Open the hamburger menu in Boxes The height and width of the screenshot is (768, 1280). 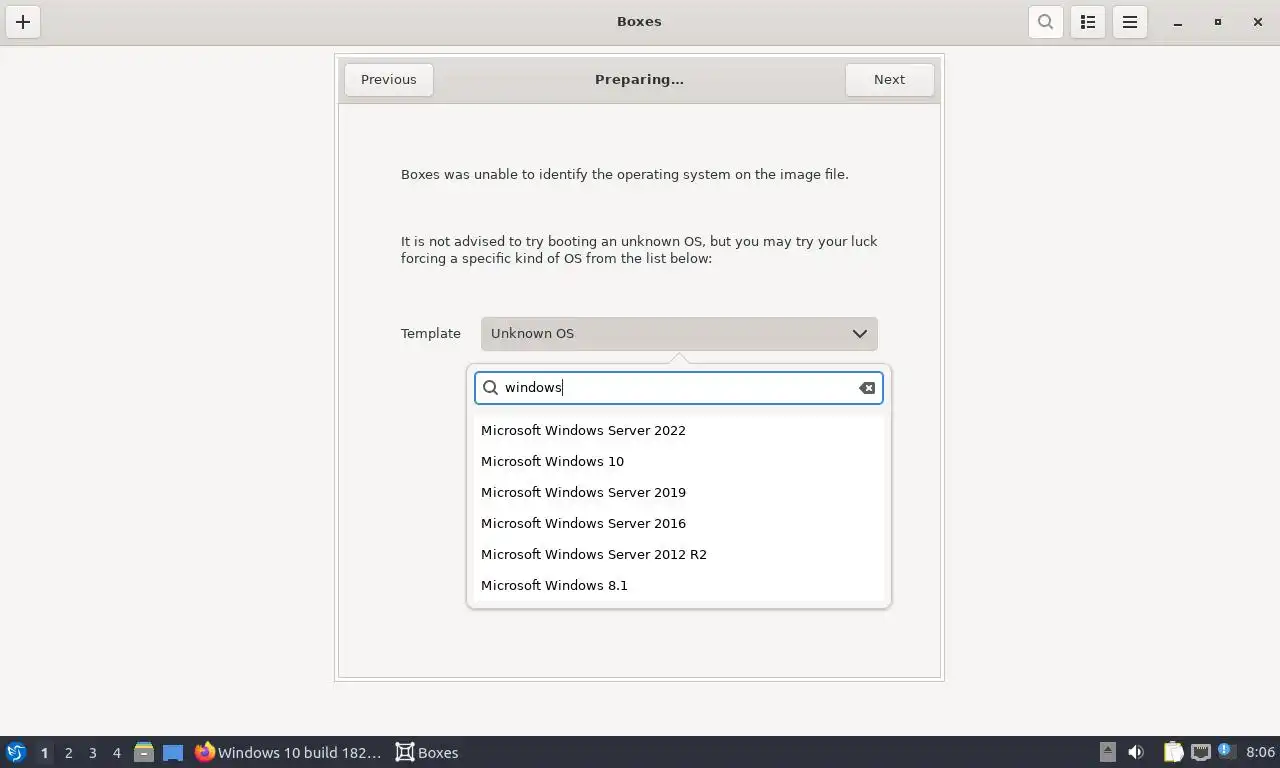point(1130,22)
